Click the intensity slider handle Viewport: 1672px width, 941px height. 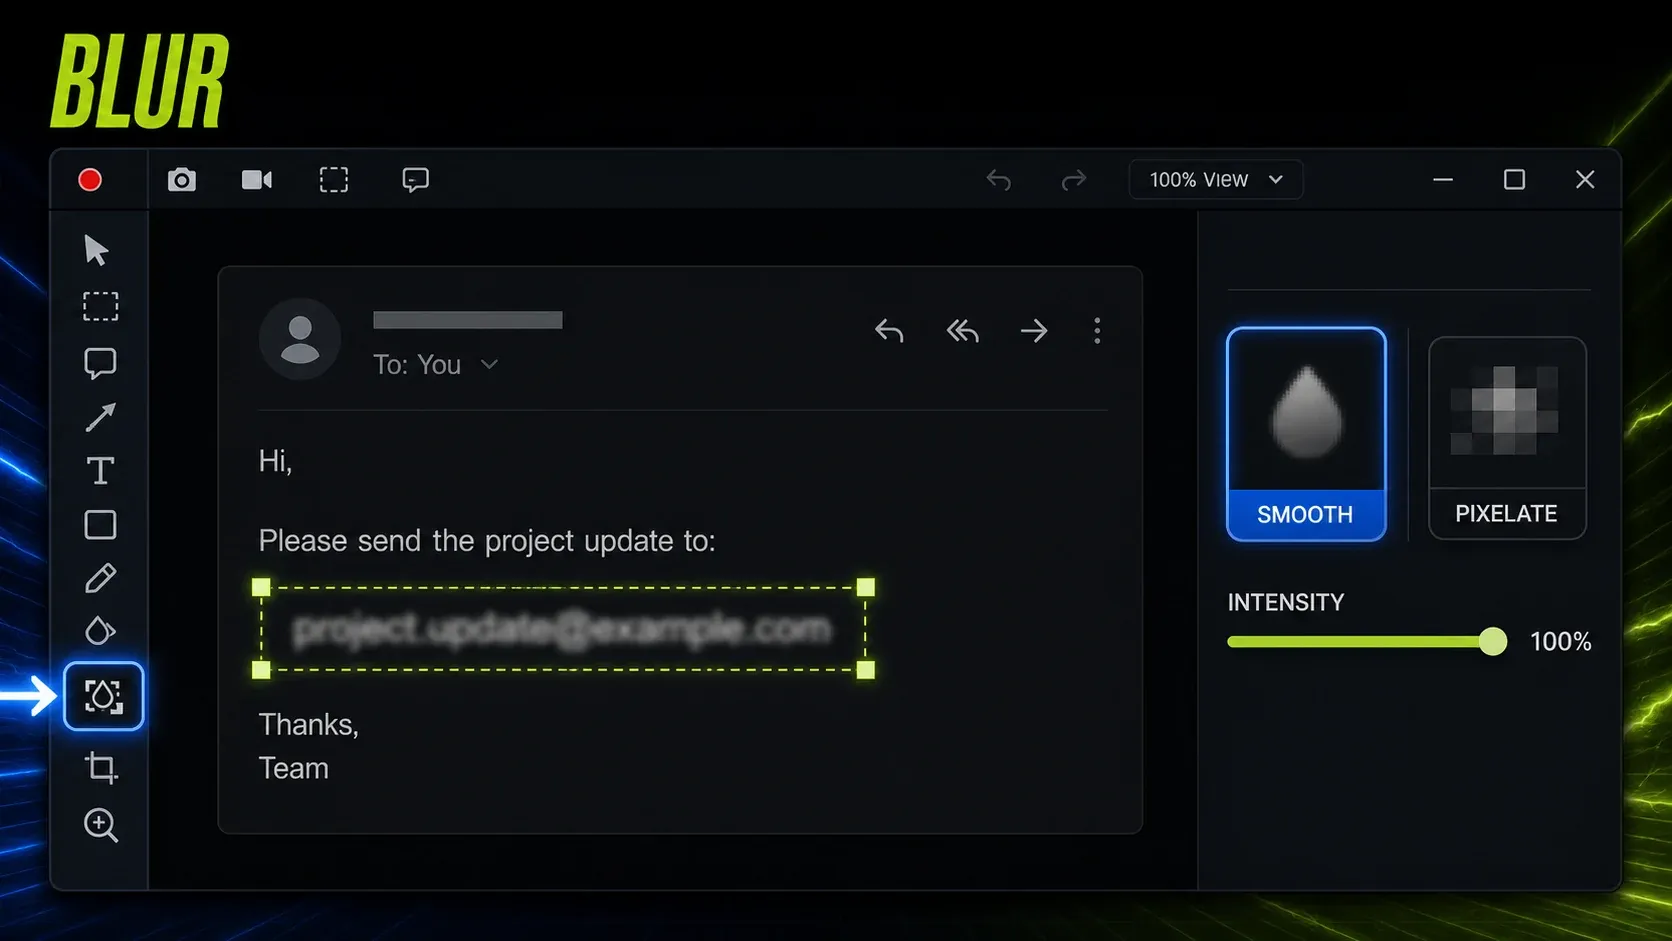click(x=1493, y=641)
